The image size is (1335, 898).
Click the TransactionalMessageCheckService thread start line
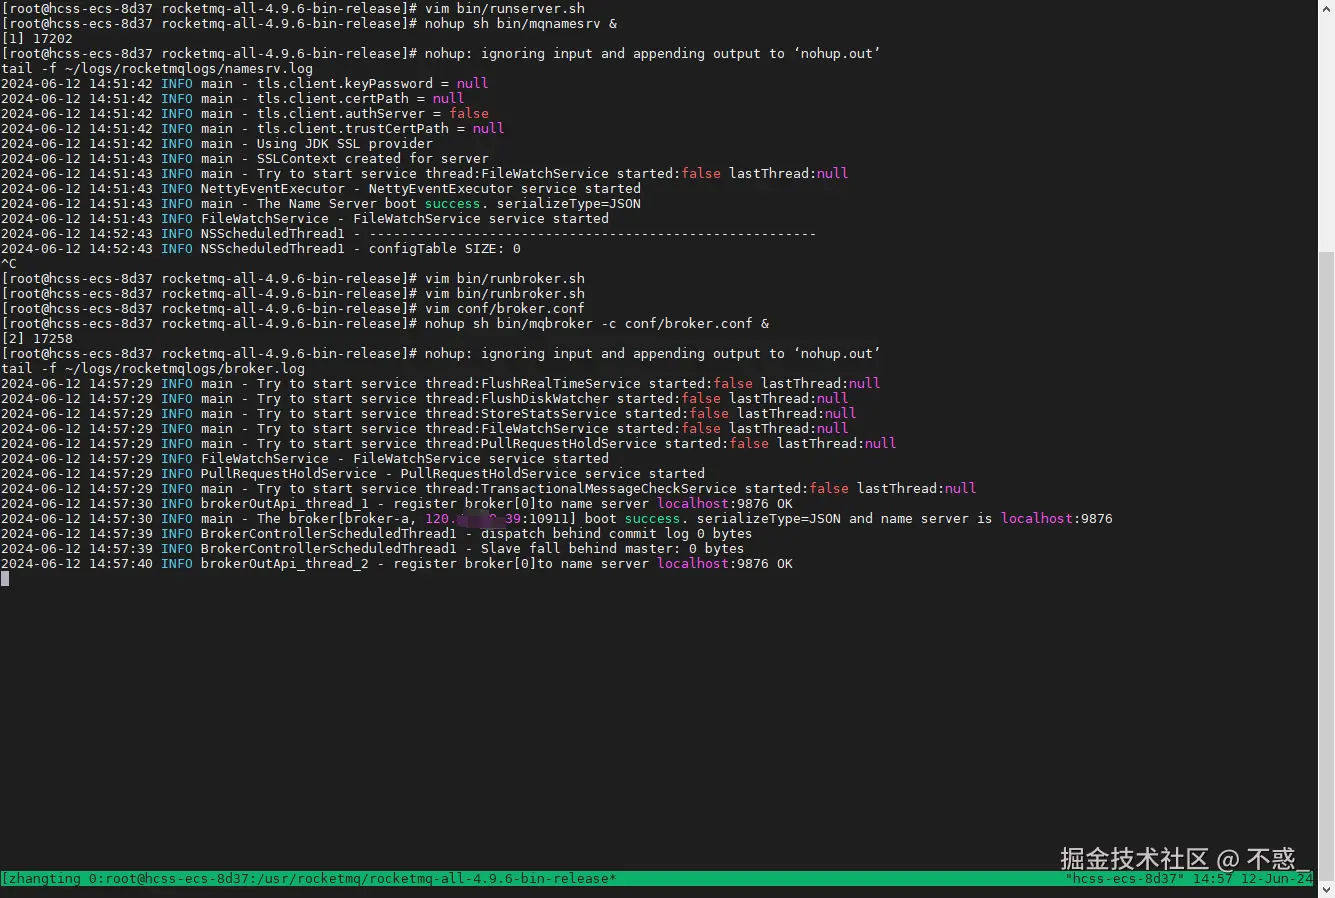489,488
